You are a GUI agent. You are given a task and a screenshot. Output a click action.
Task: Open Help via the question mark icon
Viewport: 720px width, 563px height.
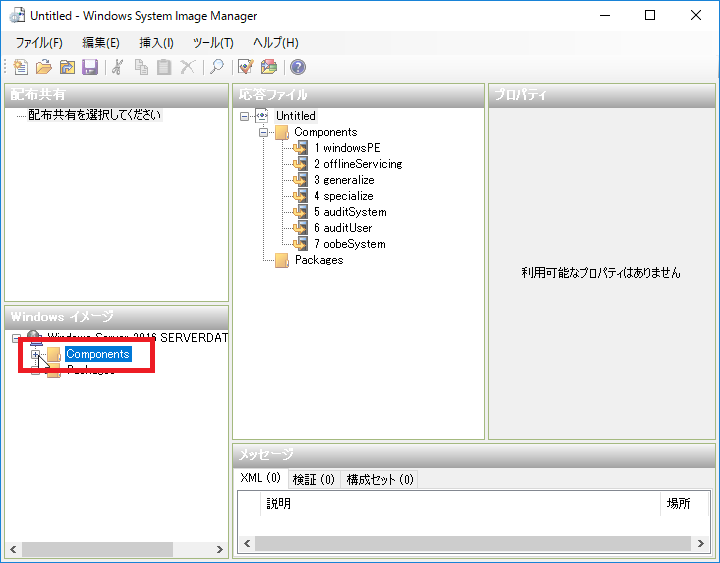(x=298, y=67)
